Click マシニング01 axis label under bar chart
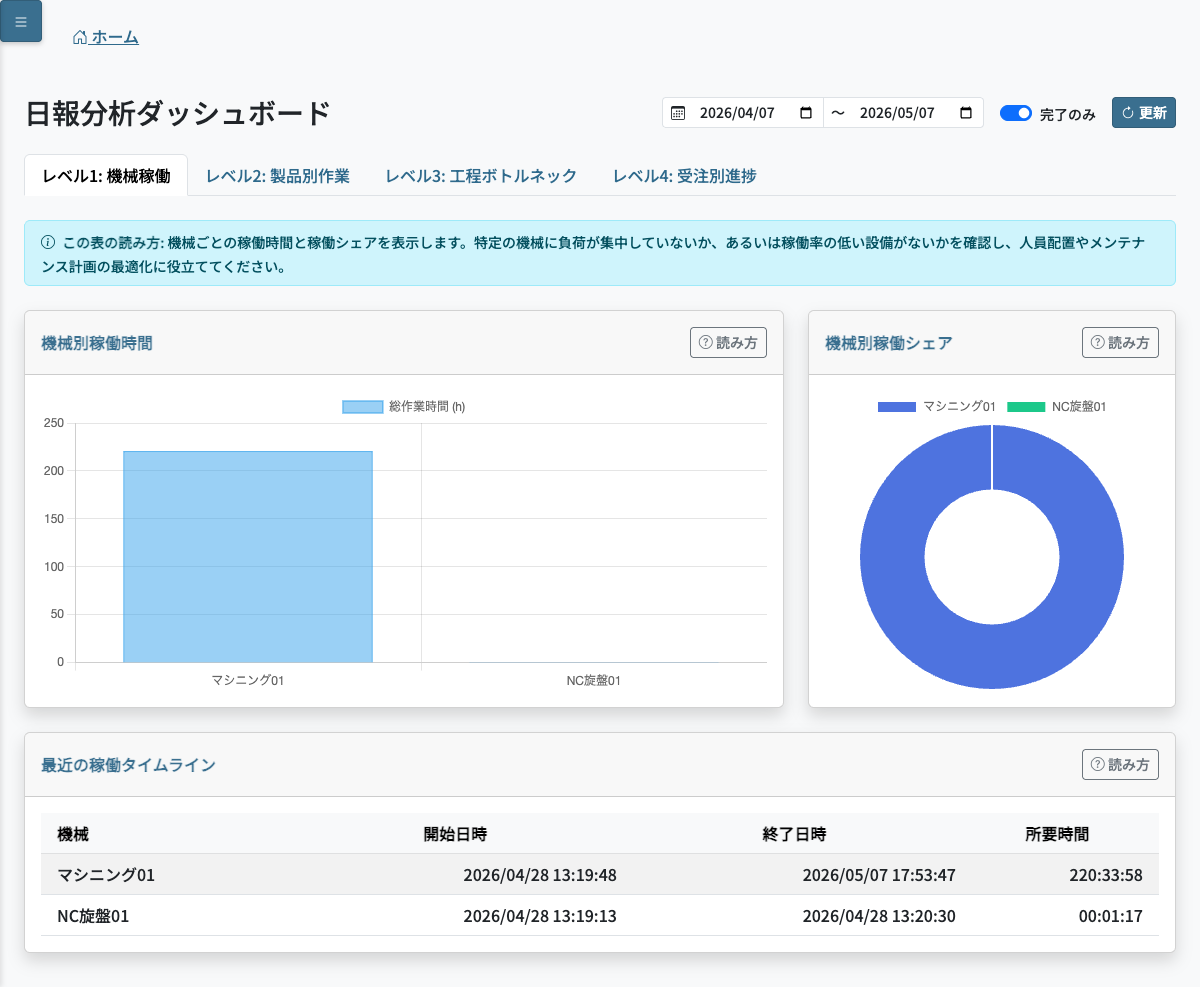 pyautogui.click(x=248, y=681)
